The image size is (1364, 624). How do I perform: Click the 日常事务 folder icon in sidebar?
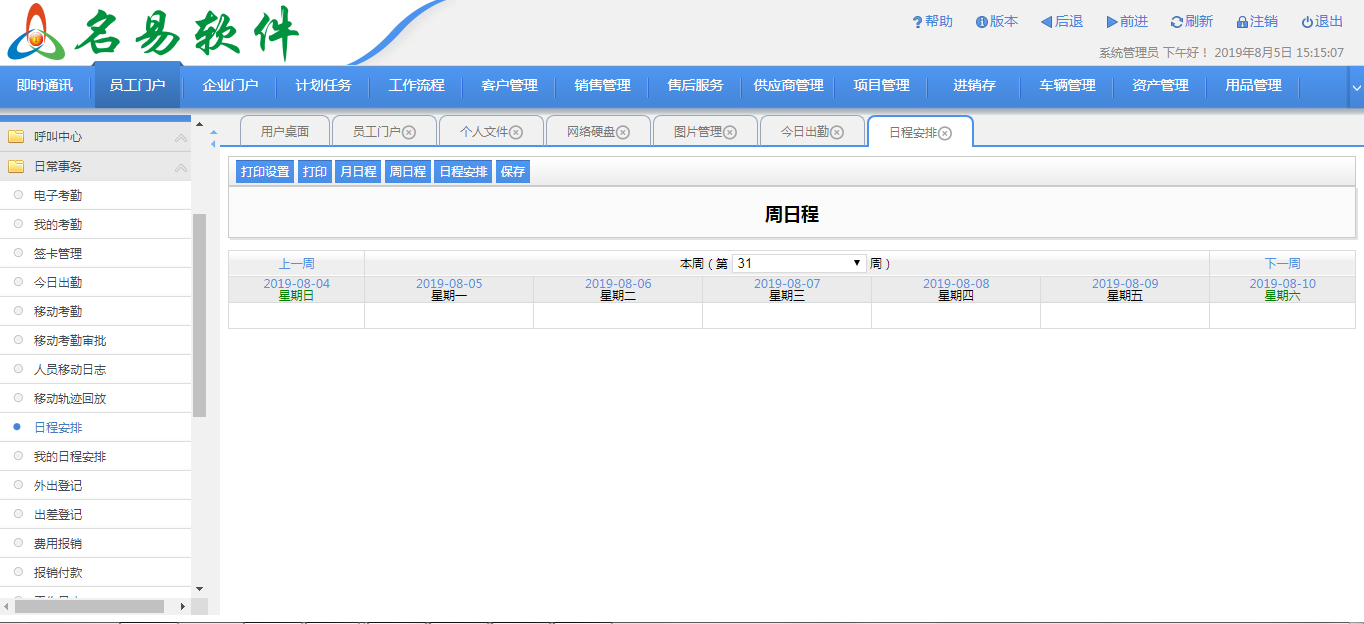(16, 167)
